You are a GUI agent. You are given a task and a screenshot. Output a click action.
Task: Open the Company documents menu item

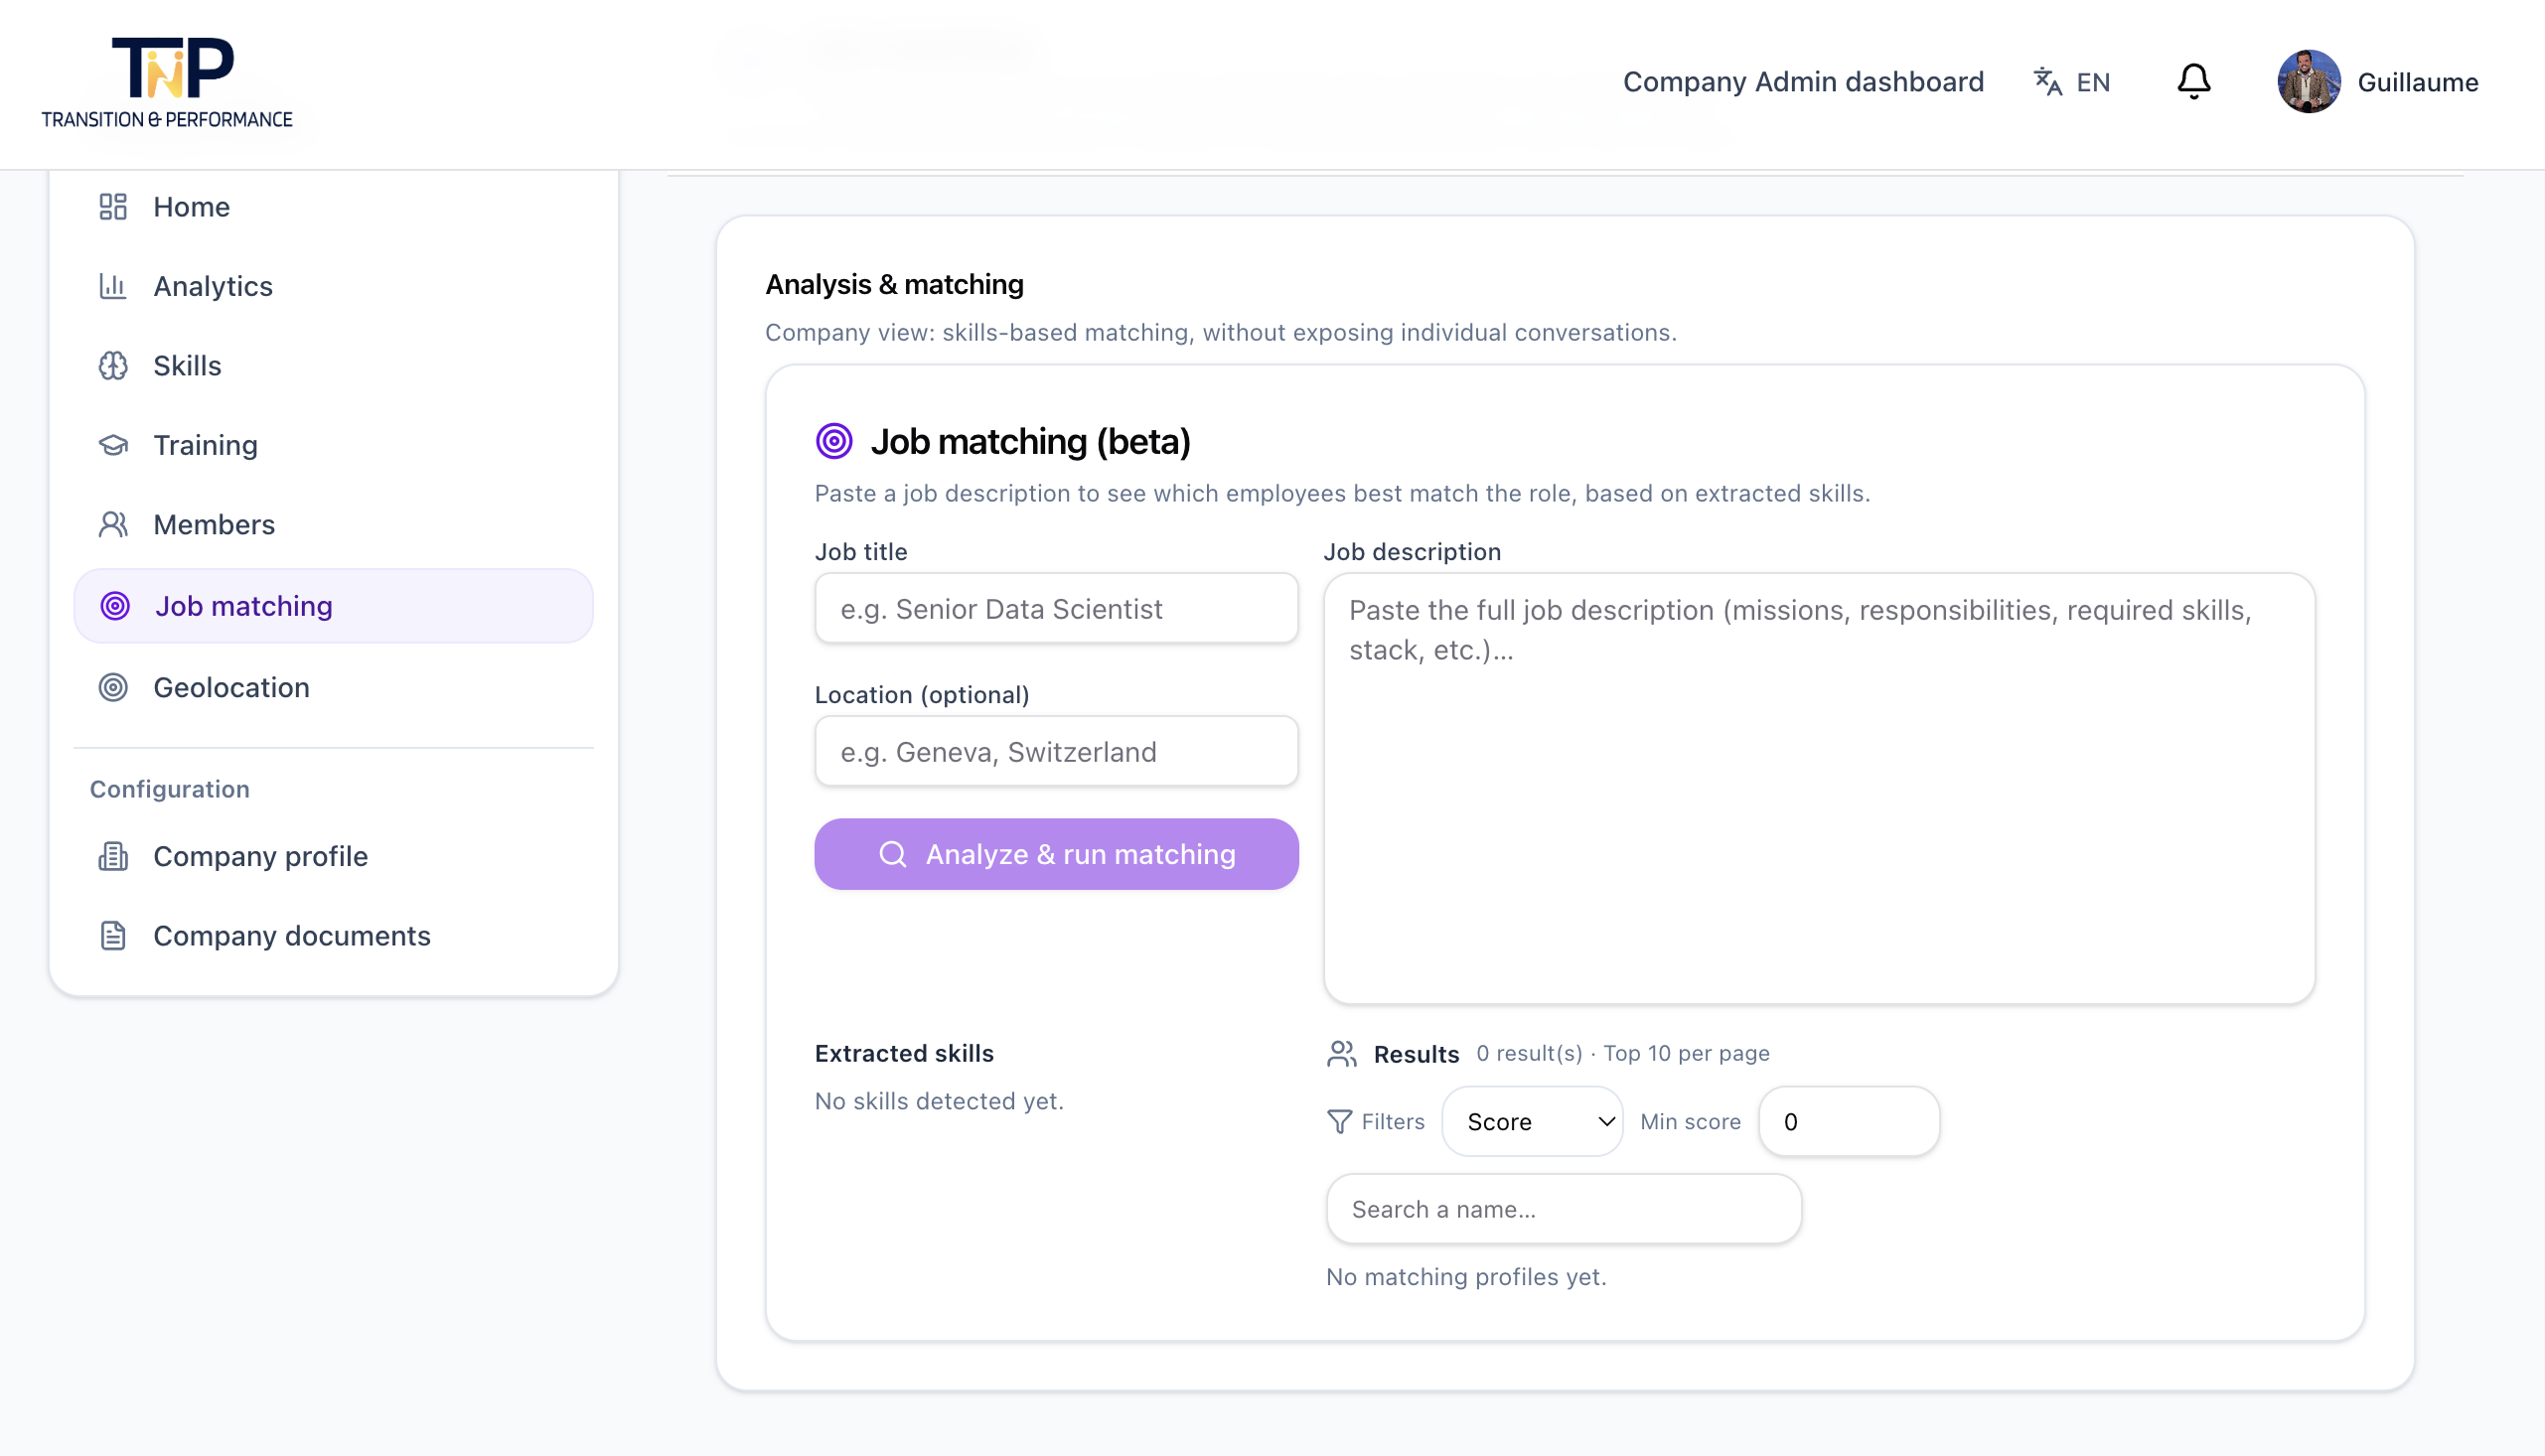(x=291, y=936)
